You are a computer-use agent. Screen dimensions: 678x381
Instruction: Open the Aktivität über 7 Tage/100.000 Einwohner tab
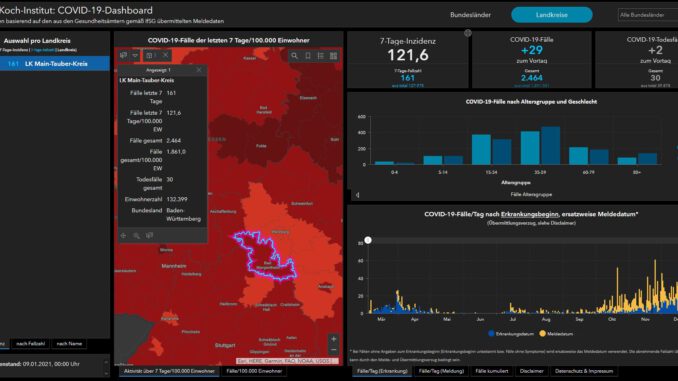pos(169,371)
